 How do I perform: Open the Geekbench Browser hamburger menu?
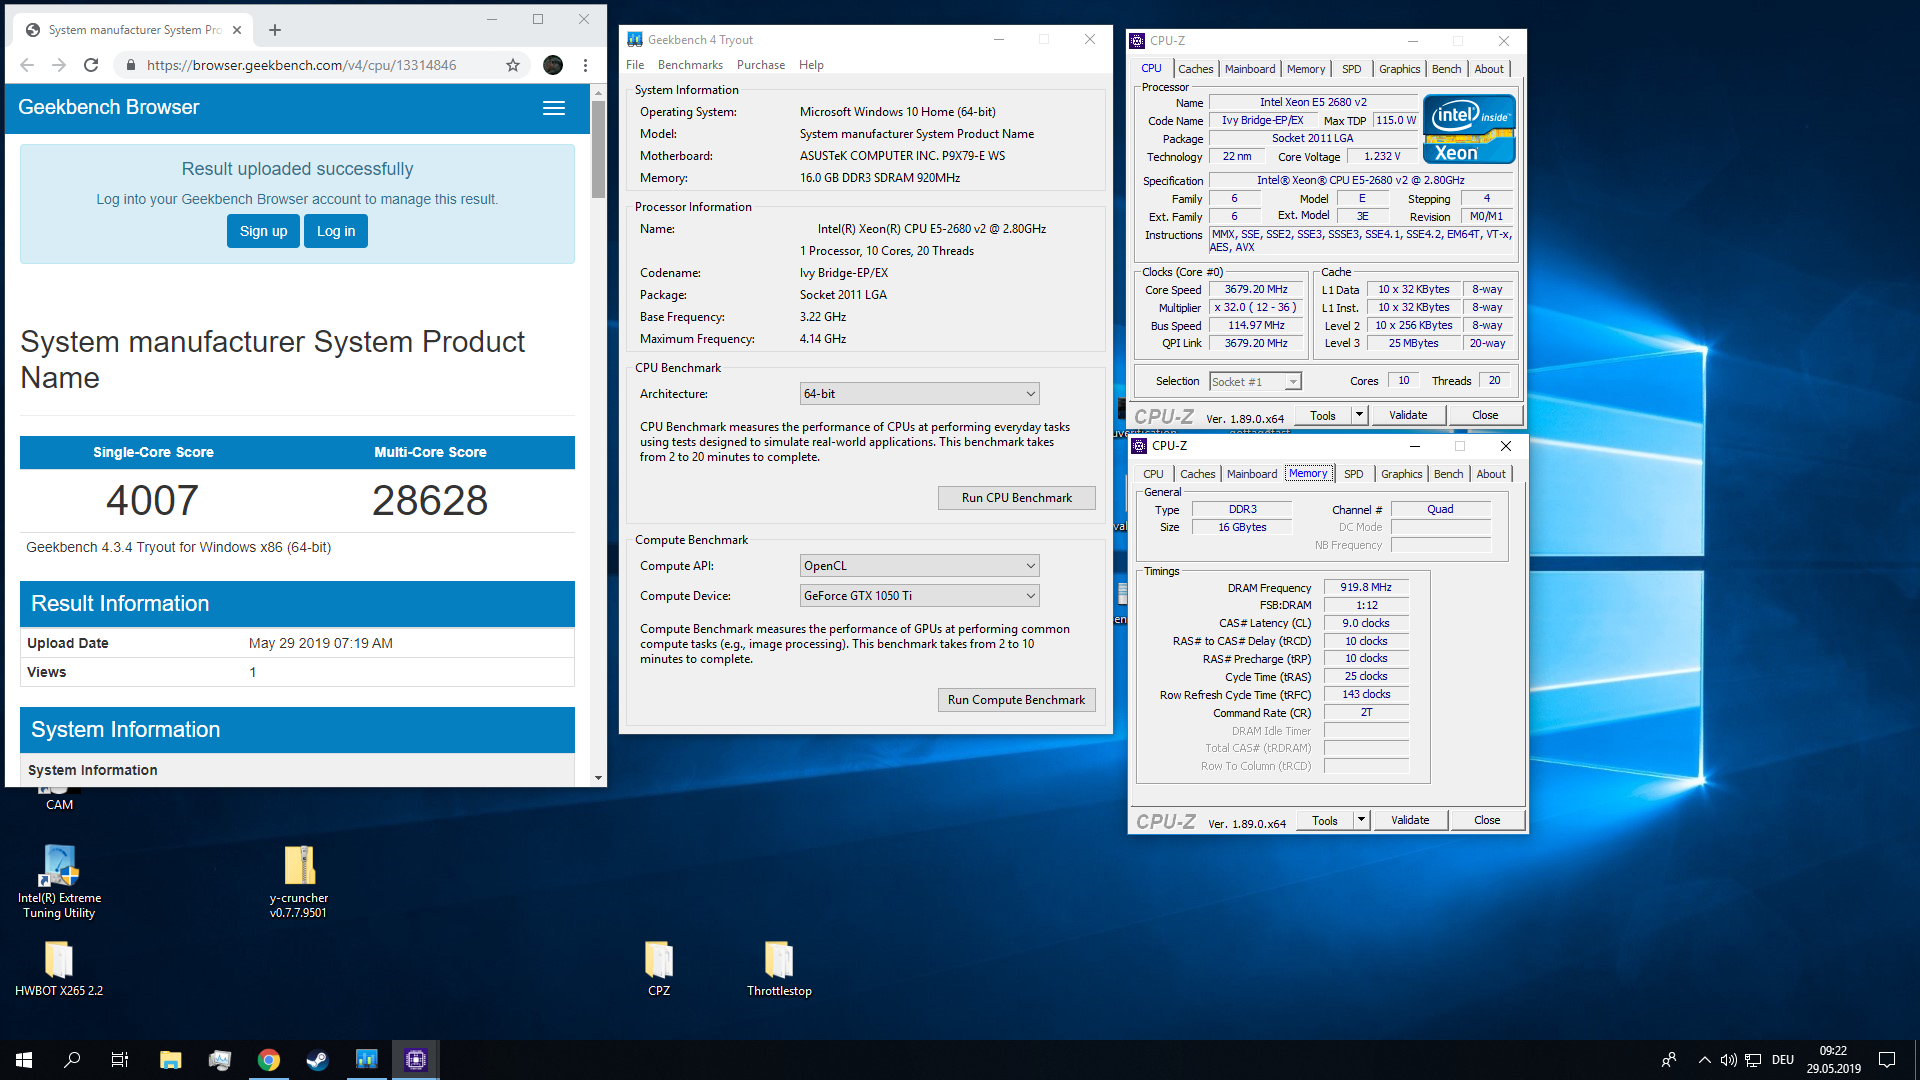[554, 108]
